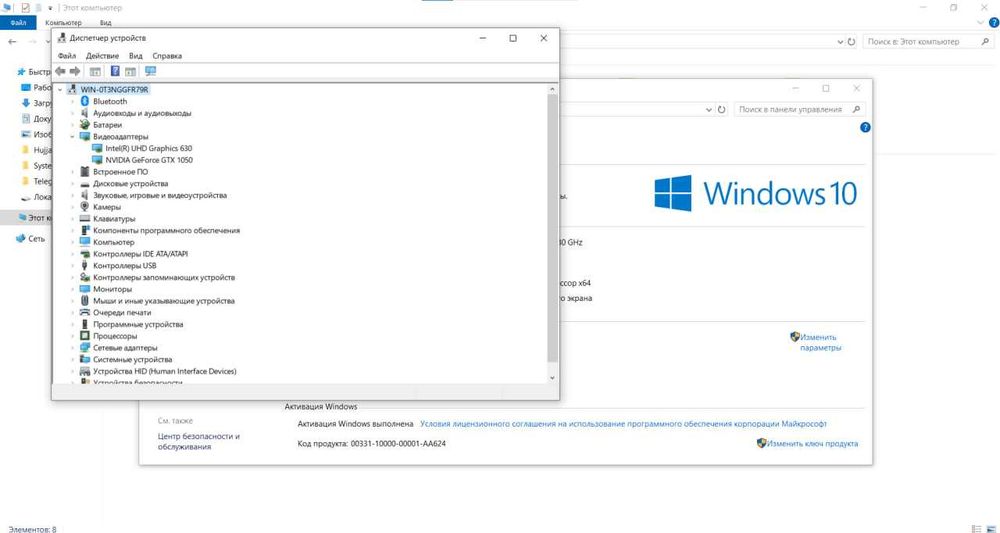Image resolution: width=1000 pixels, height=533 pixels.
Task: Open the Microsoft license terms link
Action: click(x=623, y=423)
